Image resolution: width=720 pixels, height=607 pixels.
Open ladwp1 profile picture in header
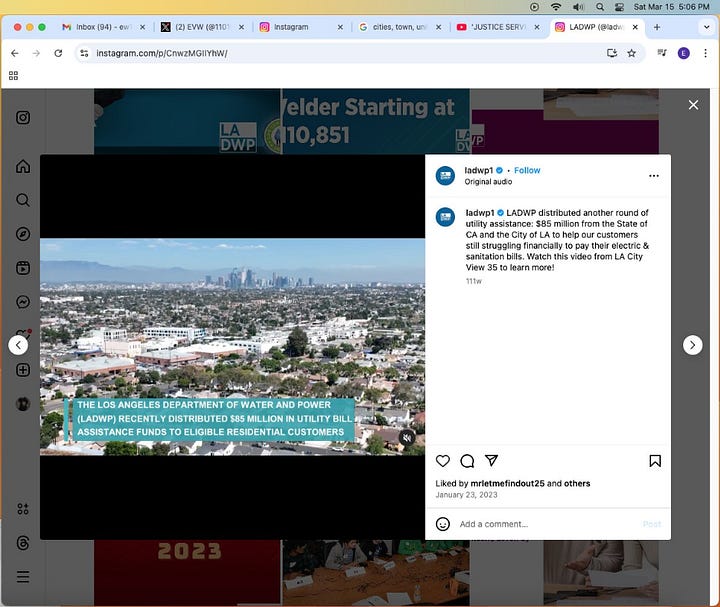(445, 176)
